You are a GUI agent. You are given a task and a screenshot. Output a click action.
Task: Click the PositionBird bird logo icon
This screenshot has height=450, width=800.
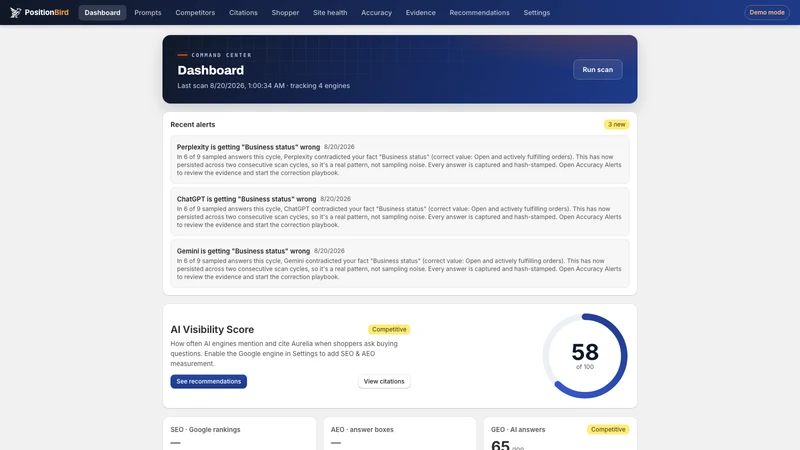[x=15, y=12]
